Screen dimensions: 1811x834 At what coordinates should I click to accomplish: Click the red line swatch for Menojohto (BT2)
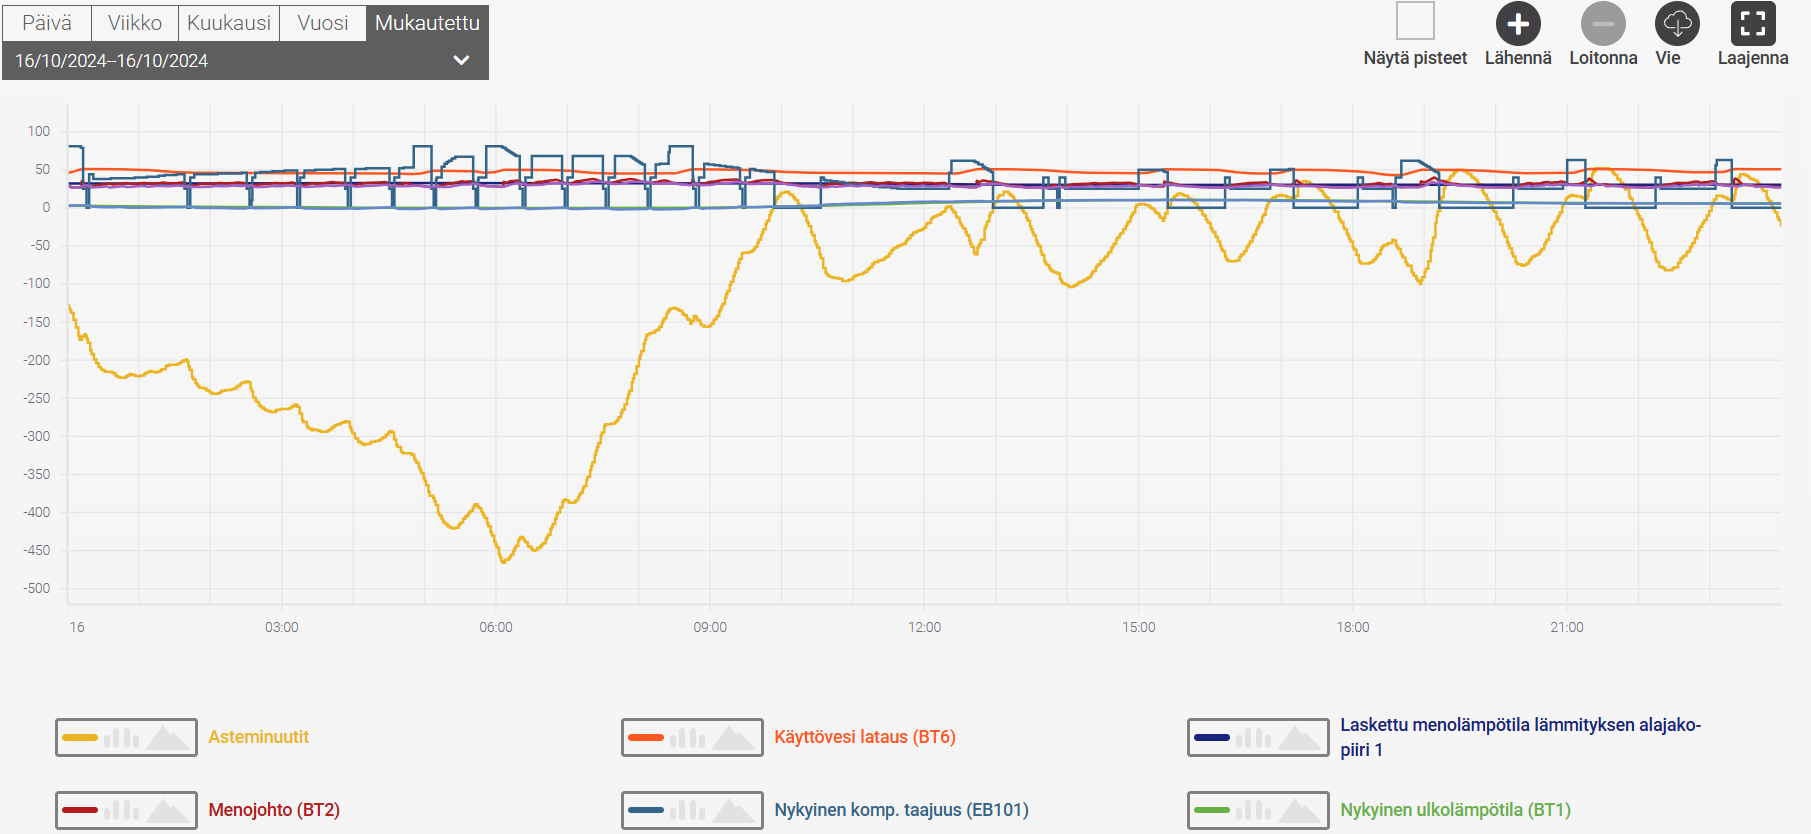coord(80,810)
